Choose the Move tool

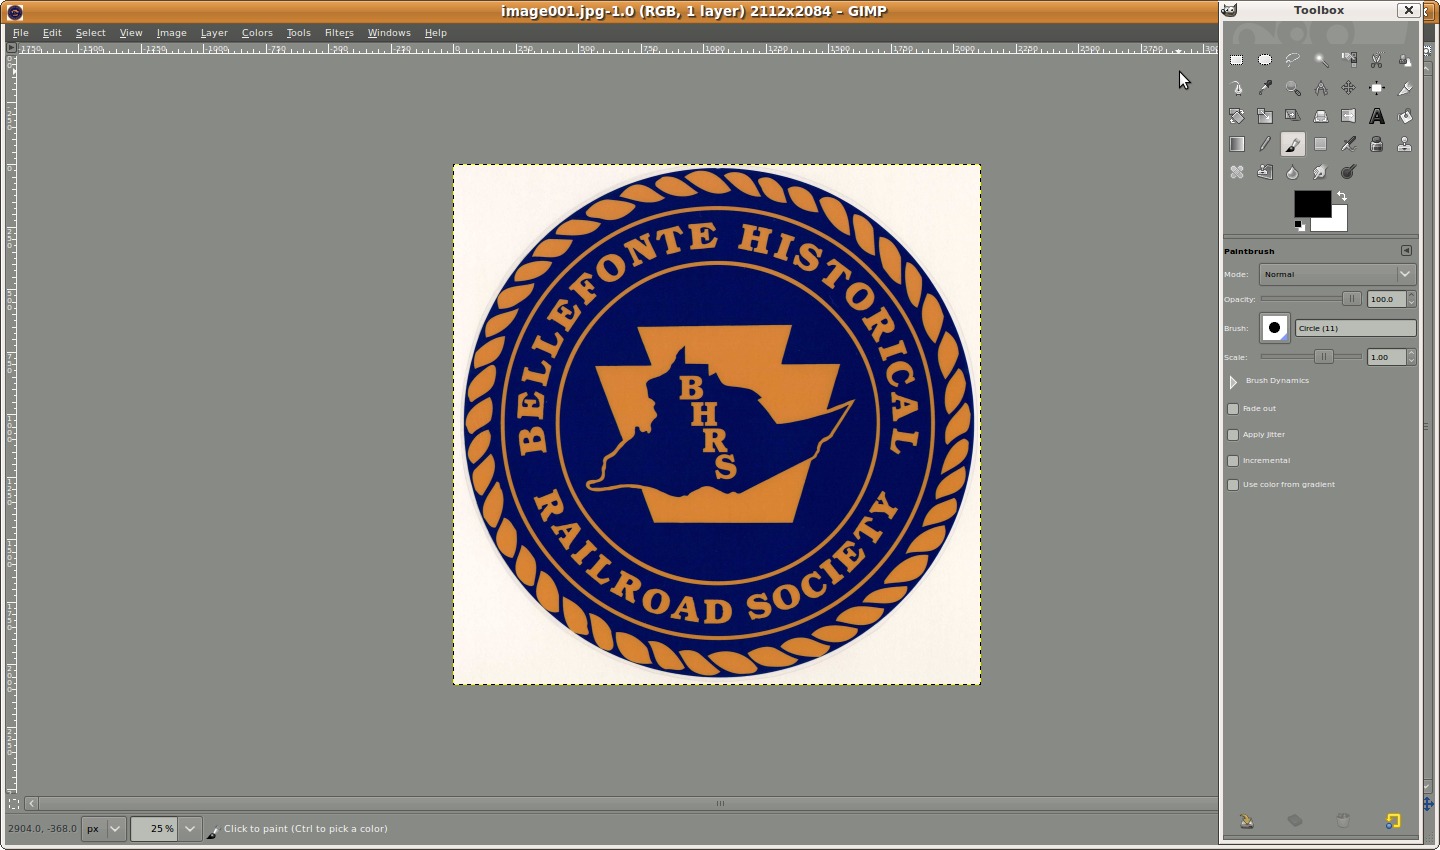pyautogui.click(x=1349, y=88)
